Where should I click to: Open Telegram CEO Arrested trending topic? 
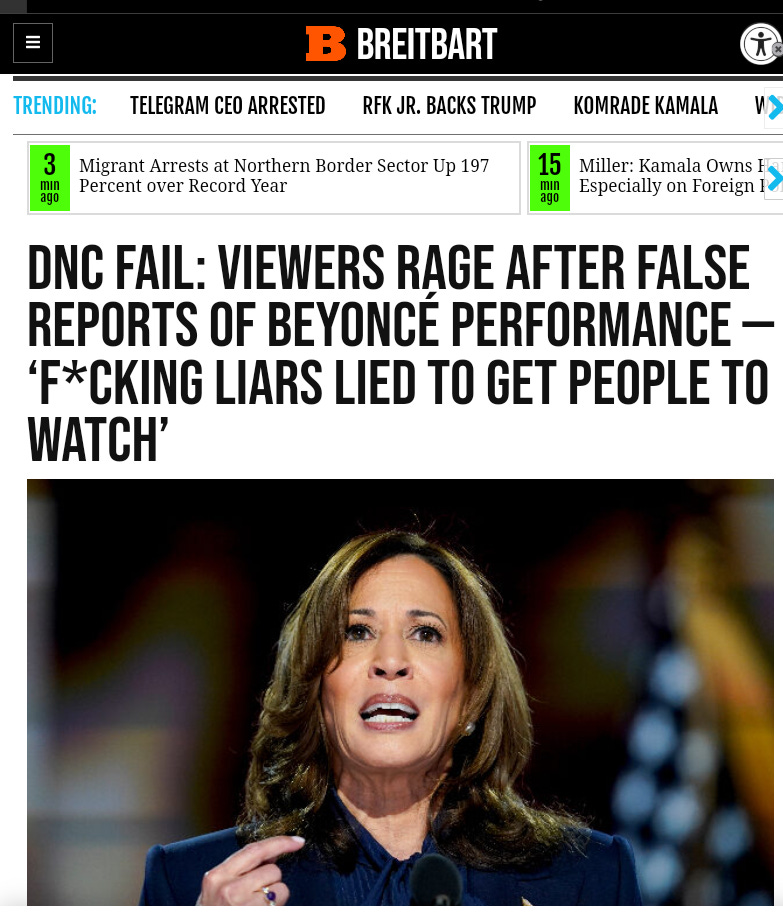[228, 106]
